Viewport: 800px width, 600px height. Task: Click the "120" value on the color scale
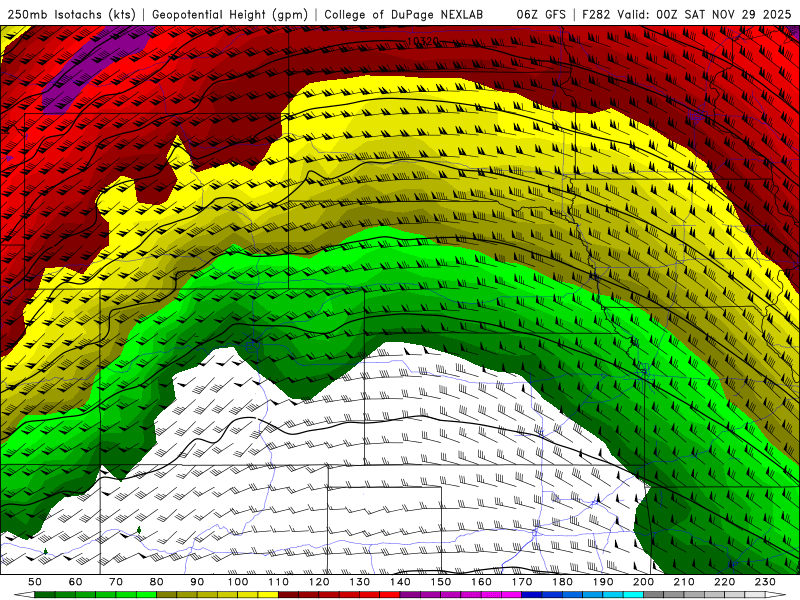tap(318, 582)
